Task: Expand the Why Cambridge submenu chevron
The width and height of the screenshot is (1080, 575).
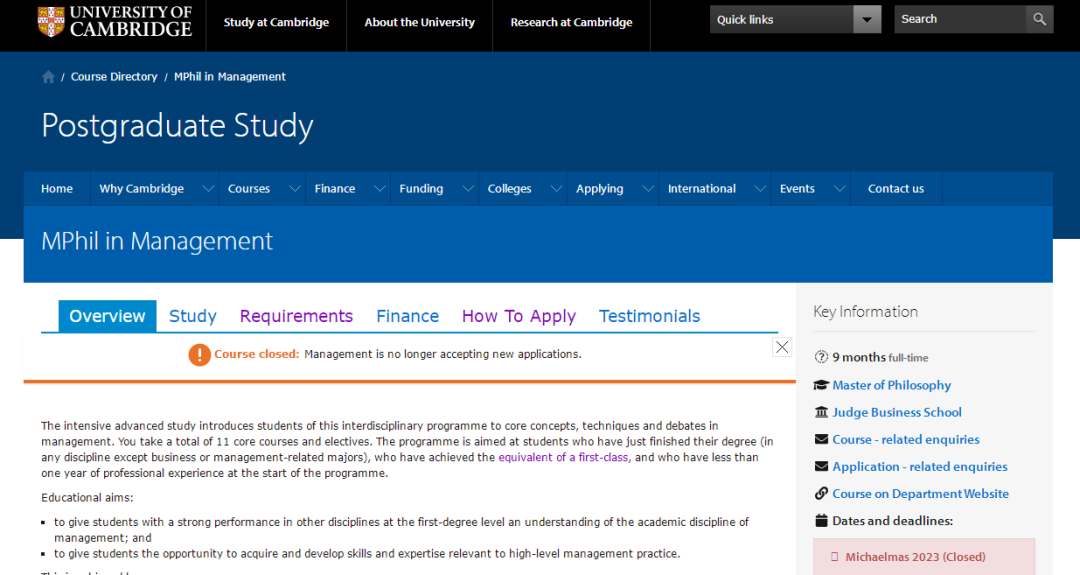Action: [208, 189]
